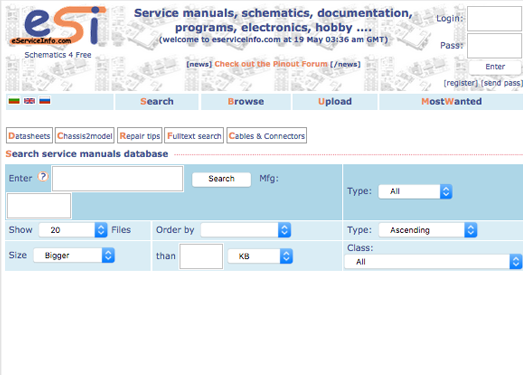Click the eServiceInfo logo
This screenshot has width=523, height=375.
57,26
